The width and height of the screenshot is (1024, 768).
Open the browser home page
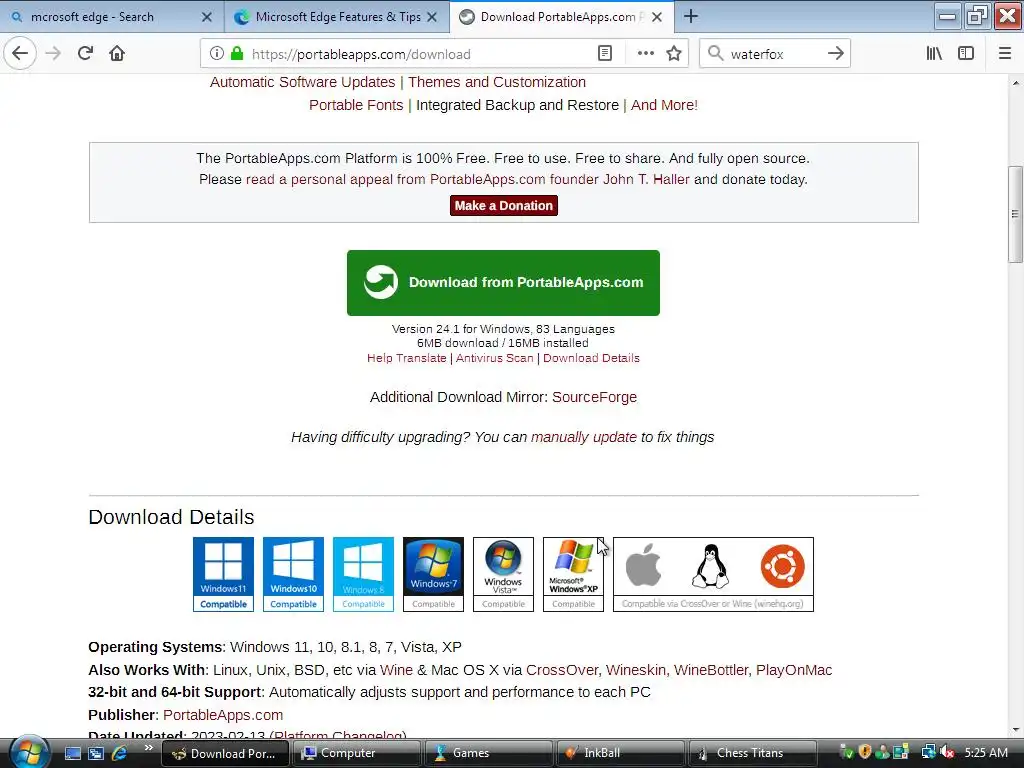coord(117,54)
